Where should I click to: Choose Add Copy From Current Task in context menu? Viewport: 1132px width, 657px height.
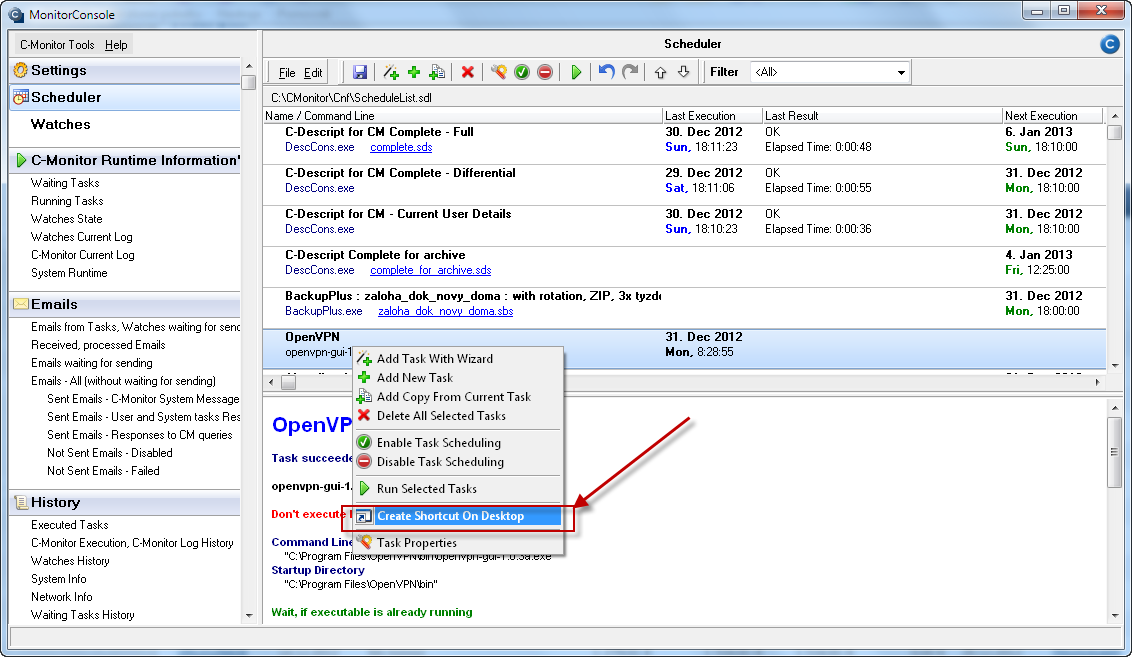tap(458, 397)
